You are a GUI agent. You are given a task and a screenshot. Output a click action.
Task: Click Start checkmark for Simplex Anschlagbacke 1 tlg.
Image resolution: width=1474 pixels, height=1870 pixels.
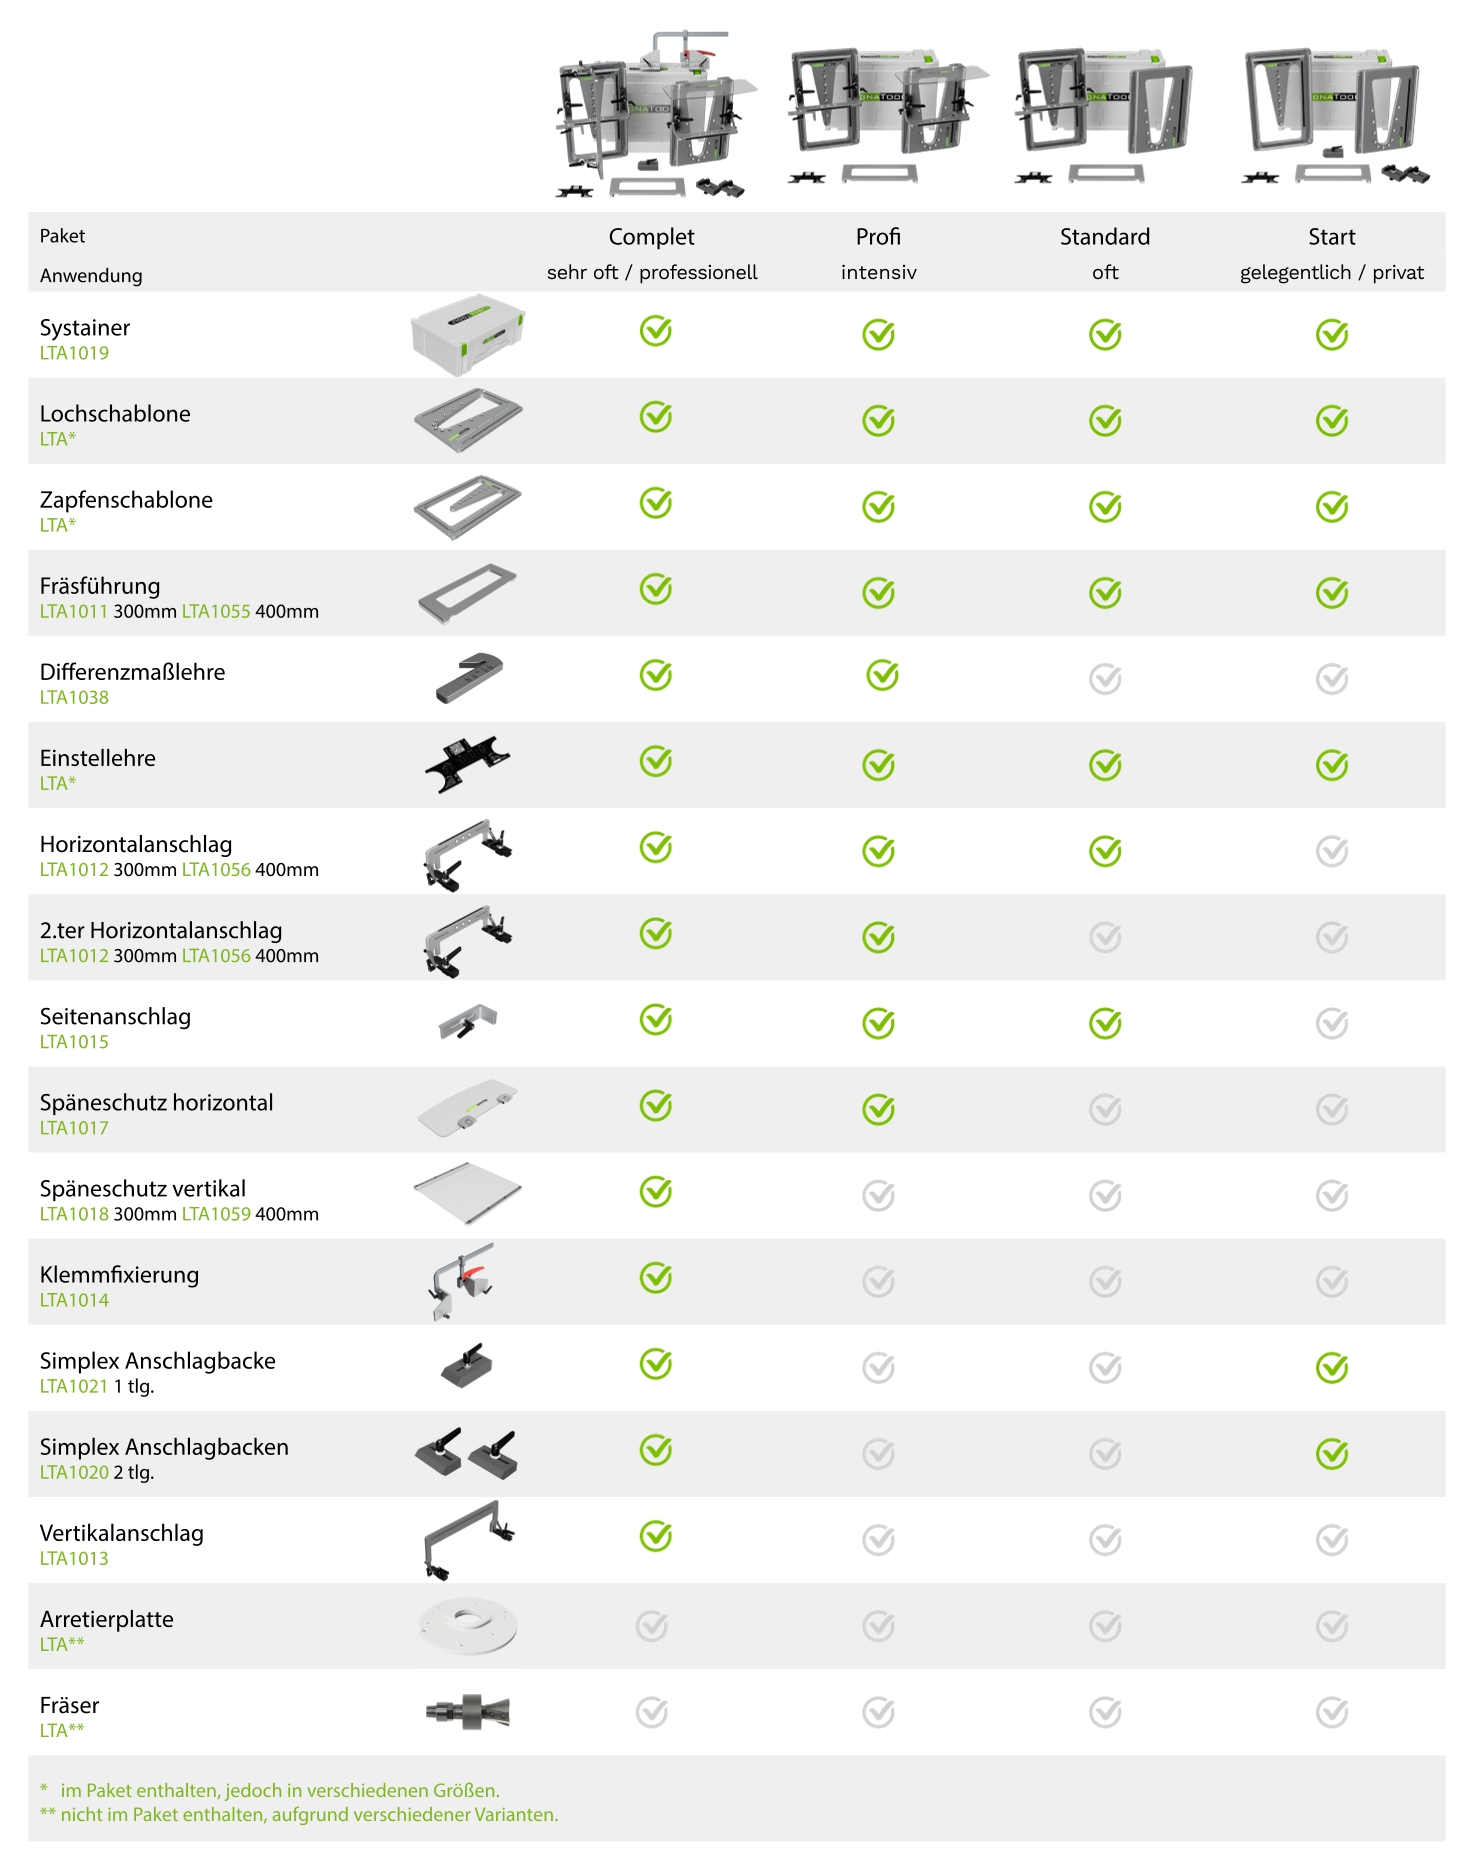pyautogui.click(x=1332, y=1367)
